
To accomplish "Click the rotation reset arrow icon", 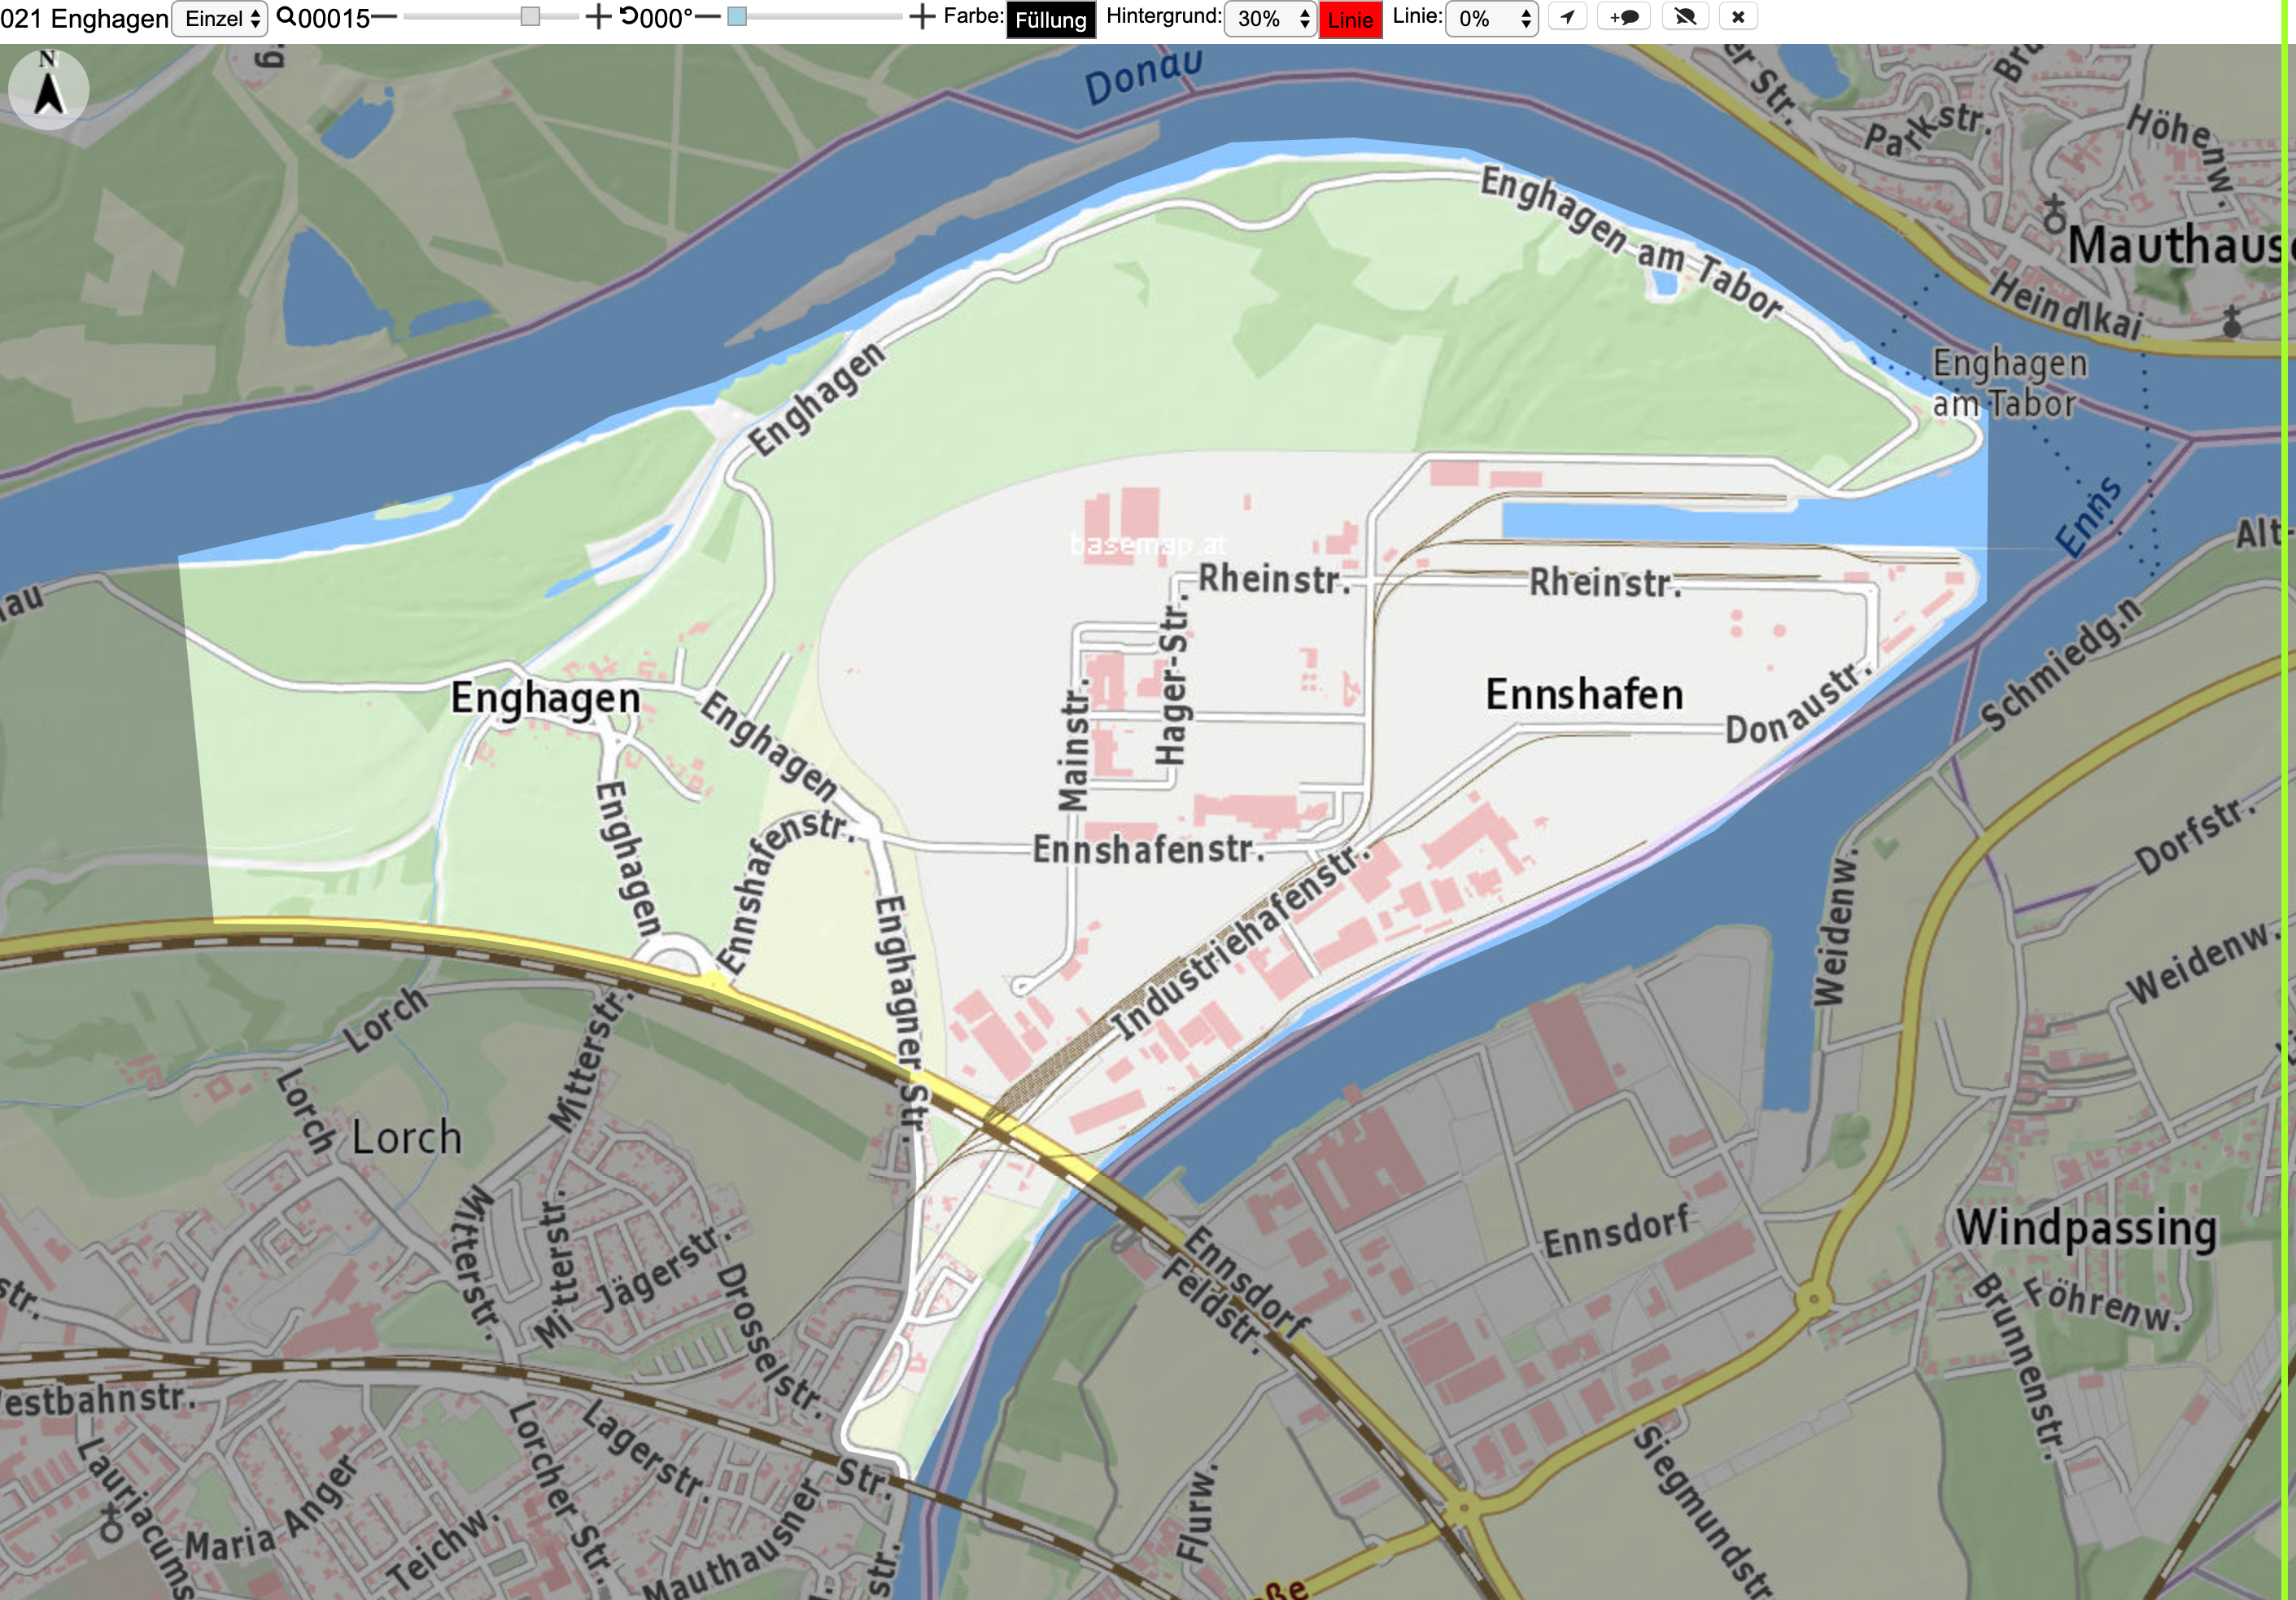I will 629,16.
